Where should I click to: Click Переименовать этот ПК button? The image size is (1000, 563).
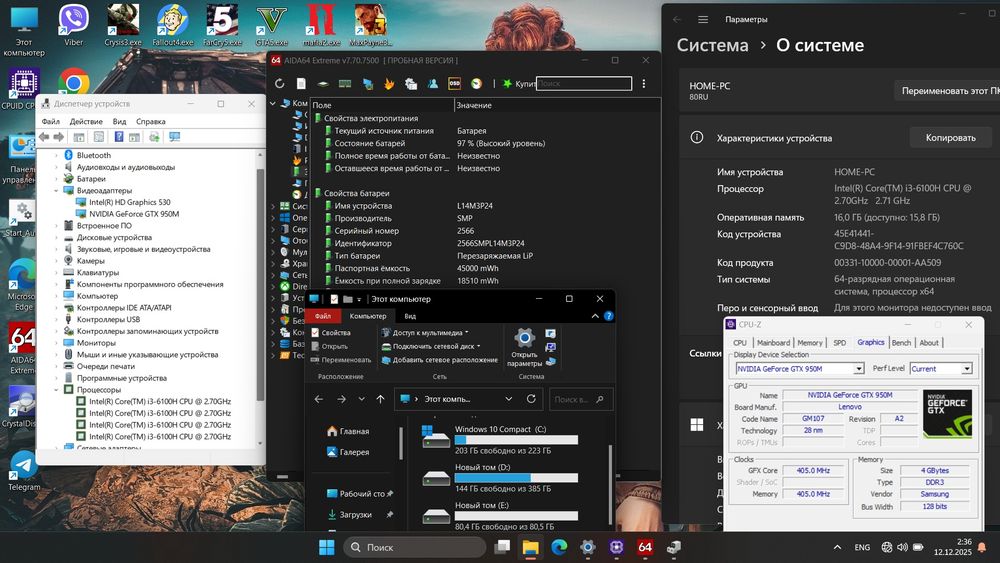(x=948, y=91)
